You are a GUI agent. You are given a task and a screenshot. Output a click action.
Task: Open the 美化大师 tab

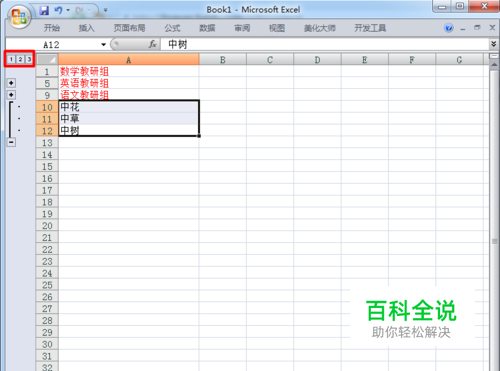pyautogui.click(x=319, y=28)
